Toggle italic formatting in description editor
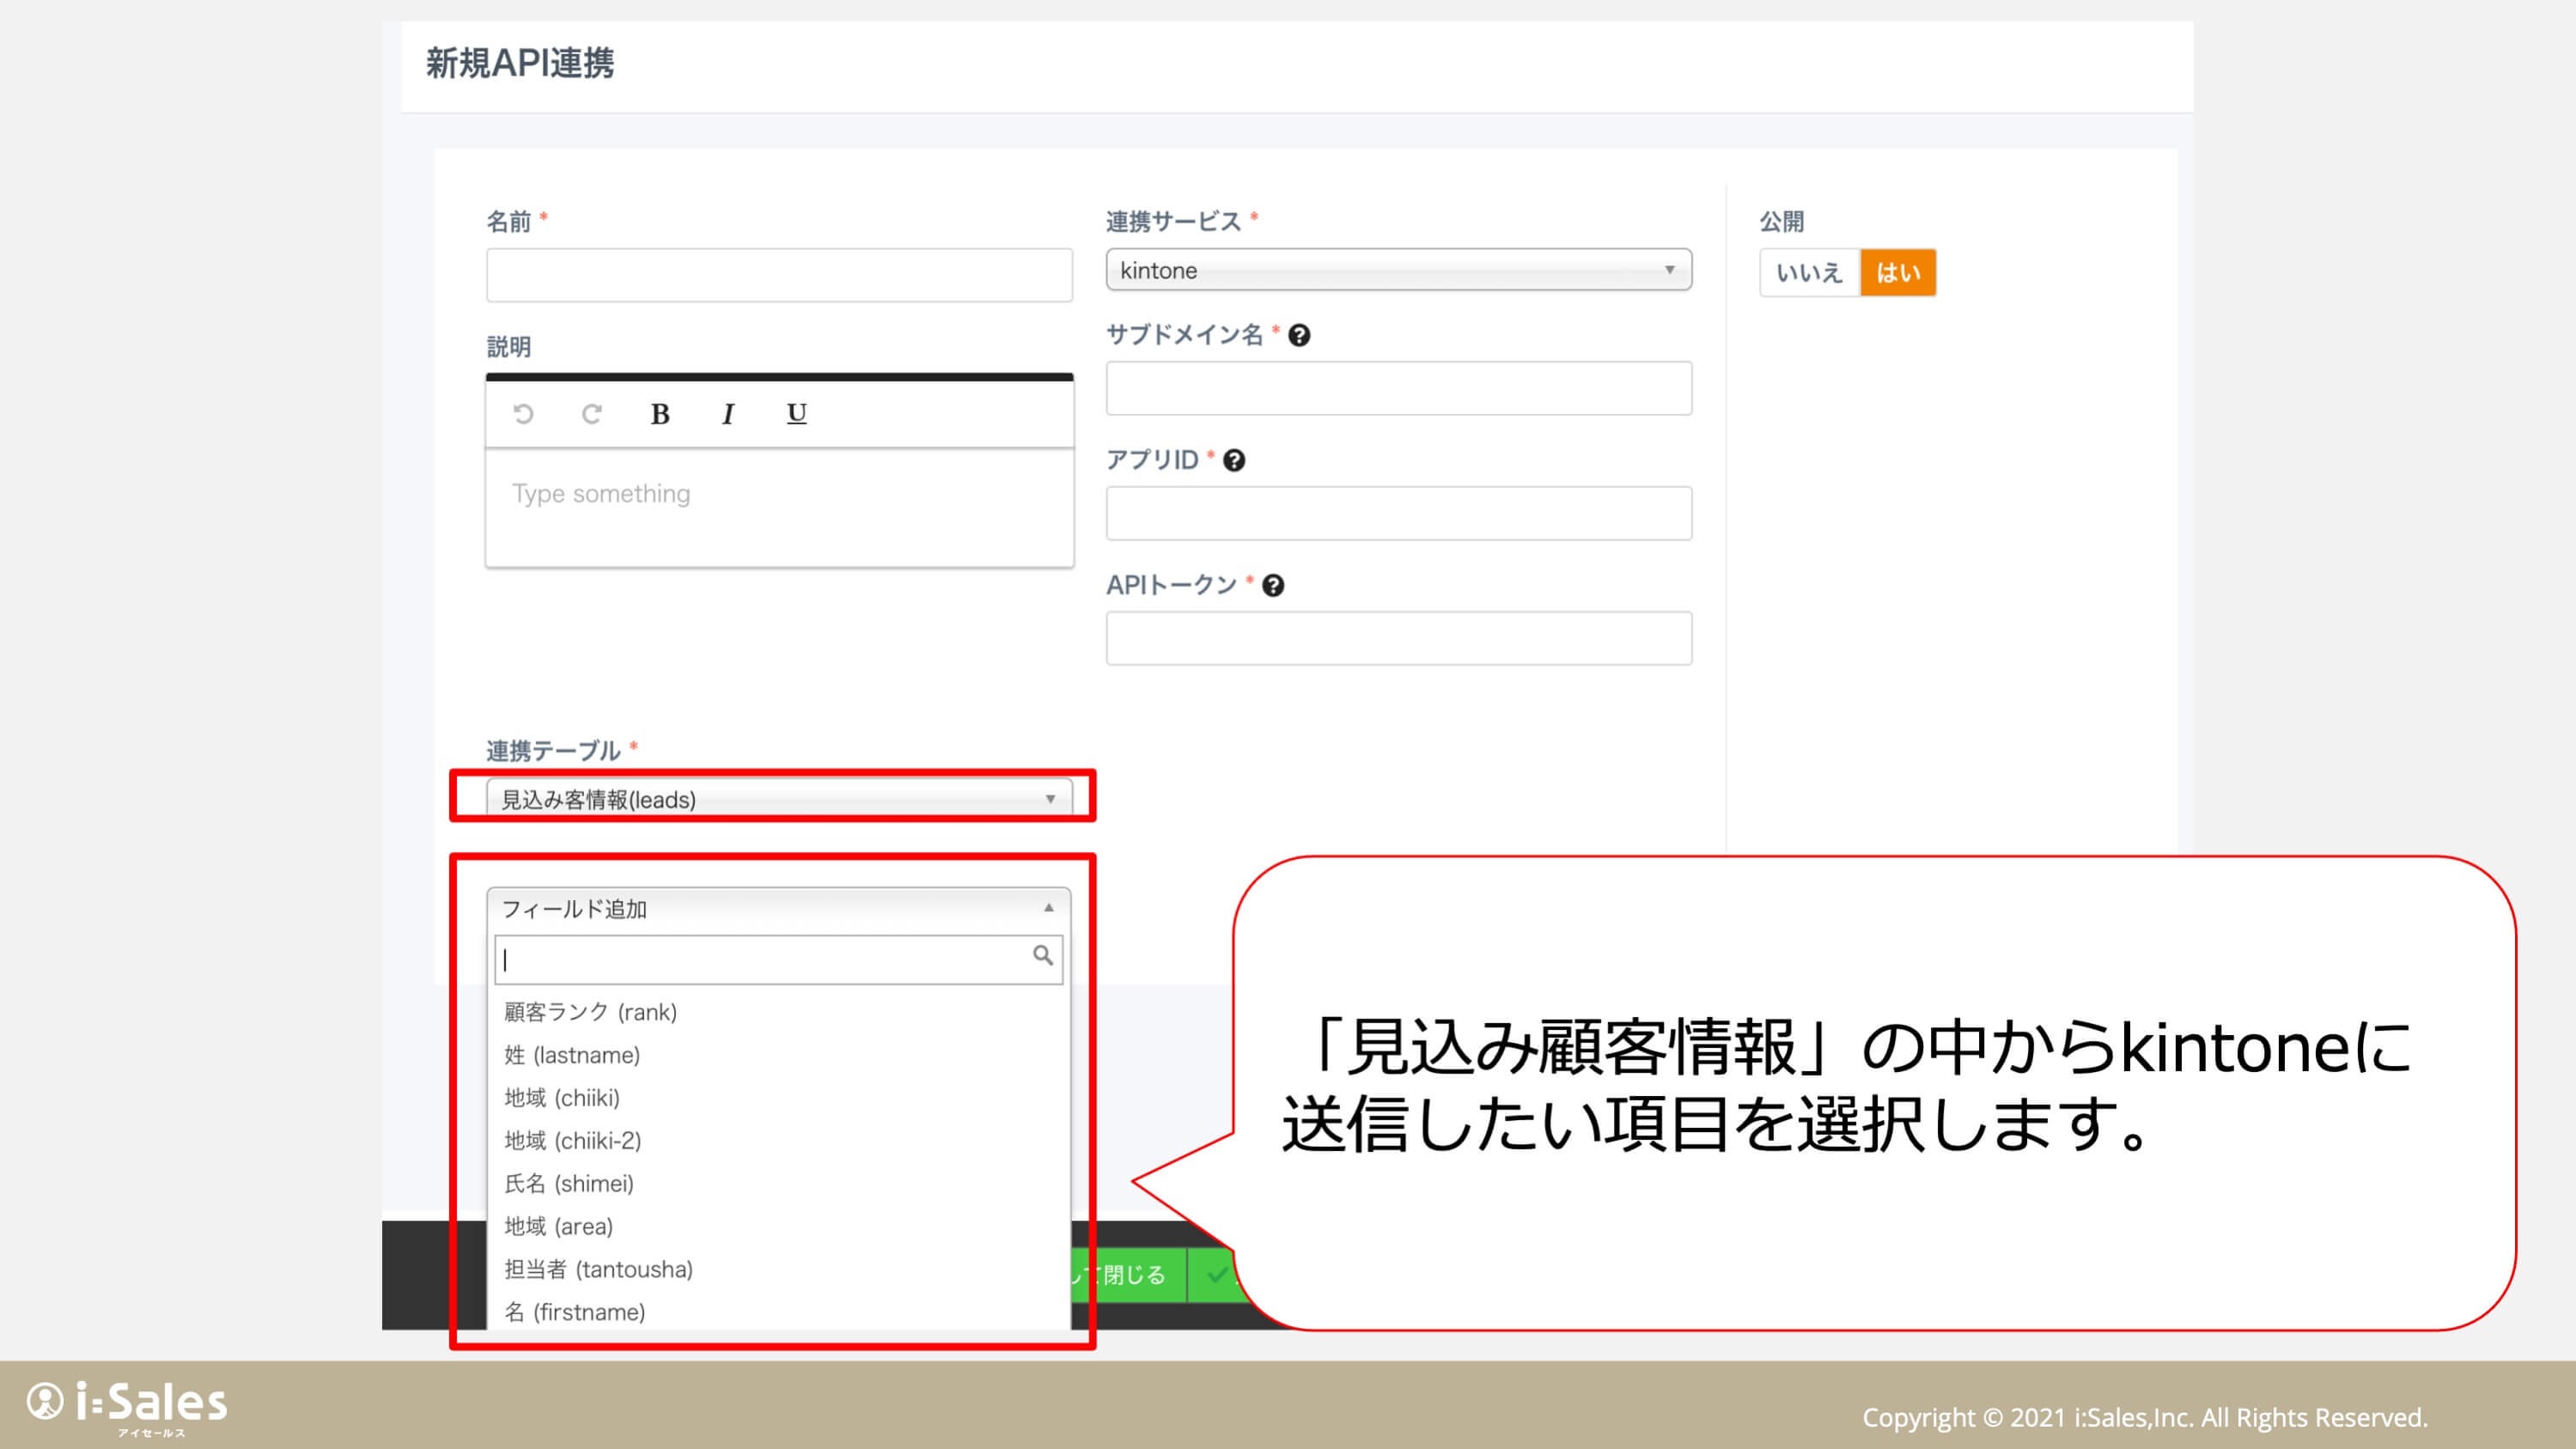2576x1449 pixels. tap(728, 414)
